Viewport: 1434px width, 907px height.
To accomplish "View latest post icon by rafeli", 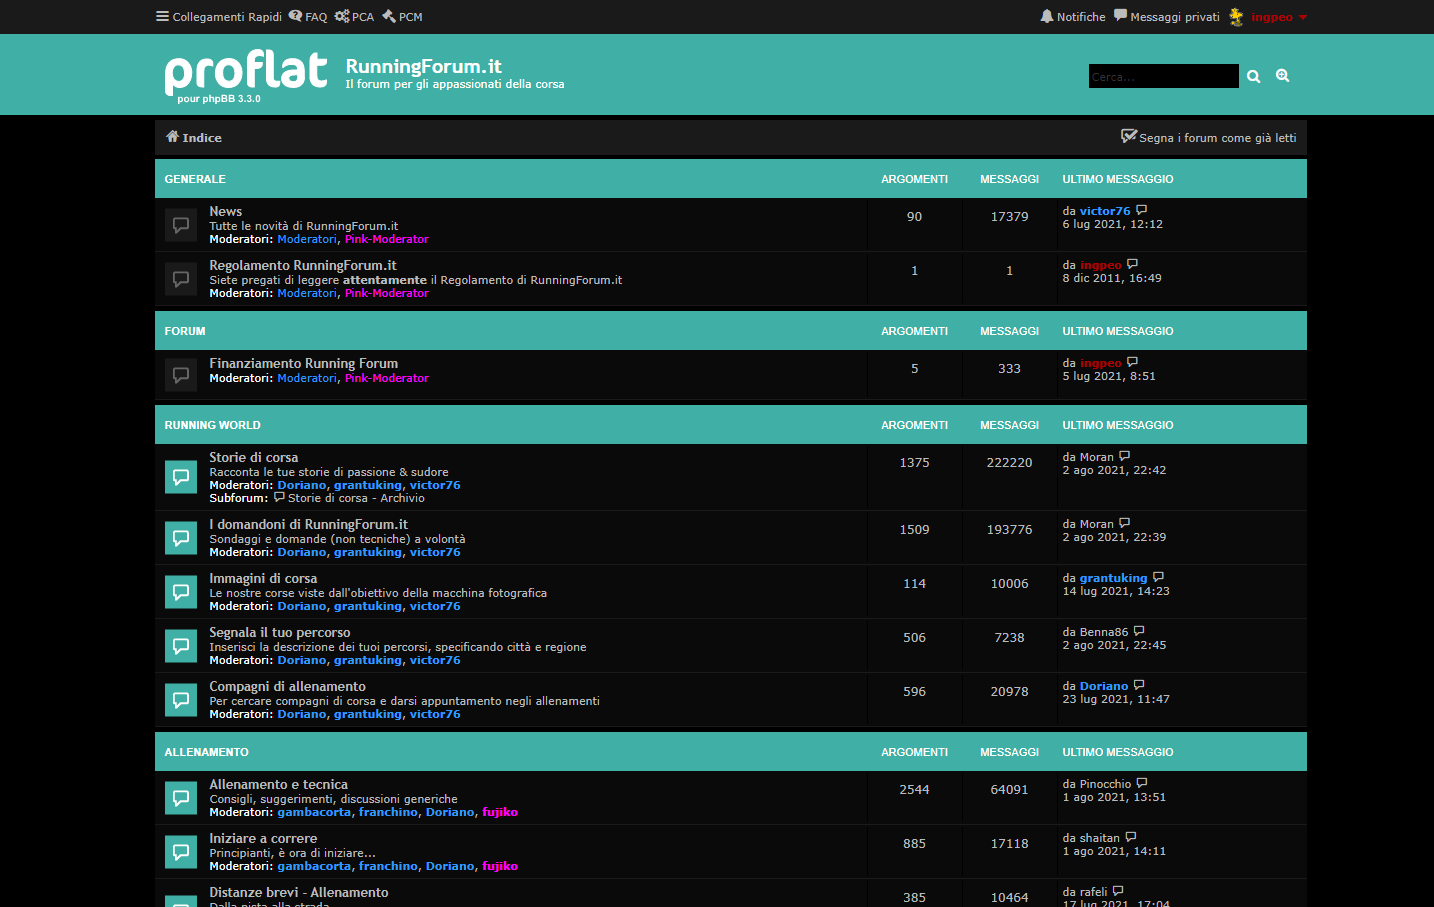I will click(x=1119, y=891).
